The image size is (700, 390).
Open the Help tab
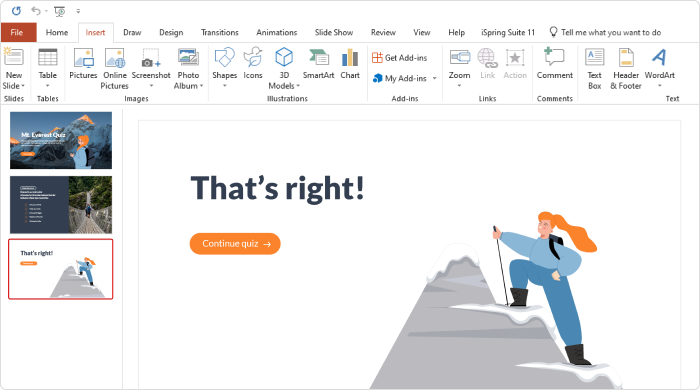coord(456,33)
